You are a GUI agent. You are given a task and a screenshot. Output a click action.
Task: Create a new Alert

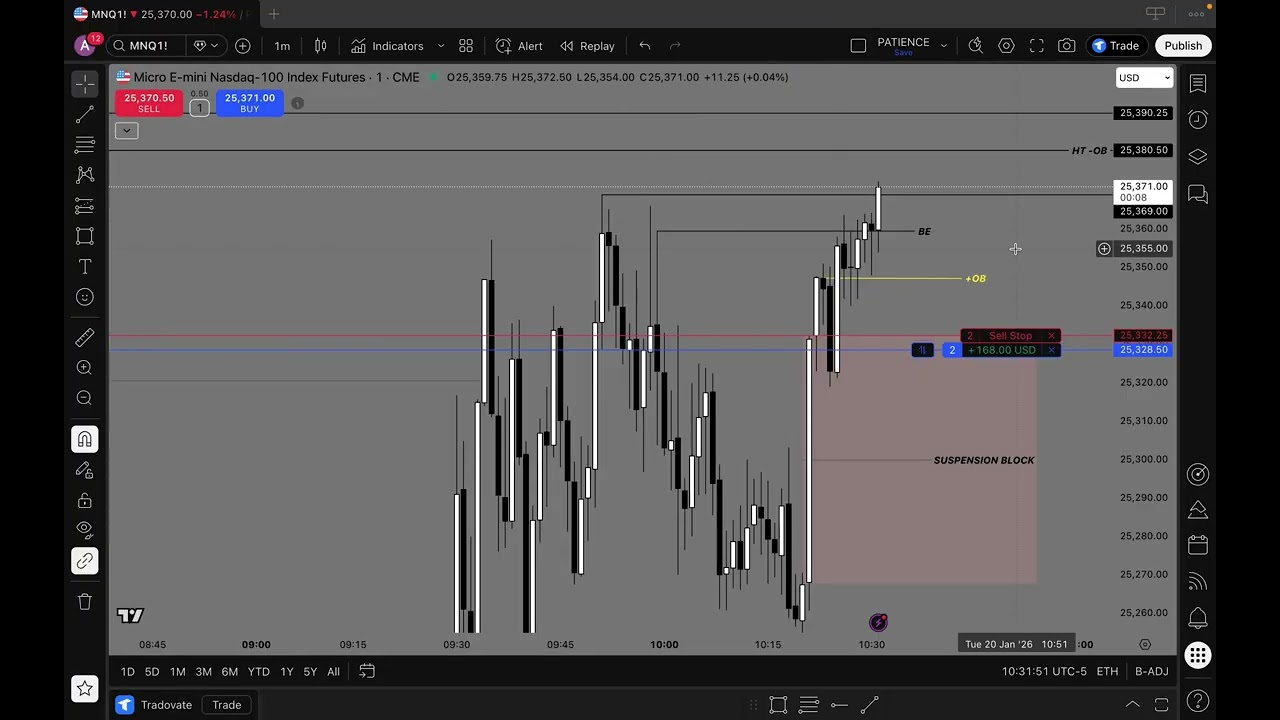click(519, 46)
